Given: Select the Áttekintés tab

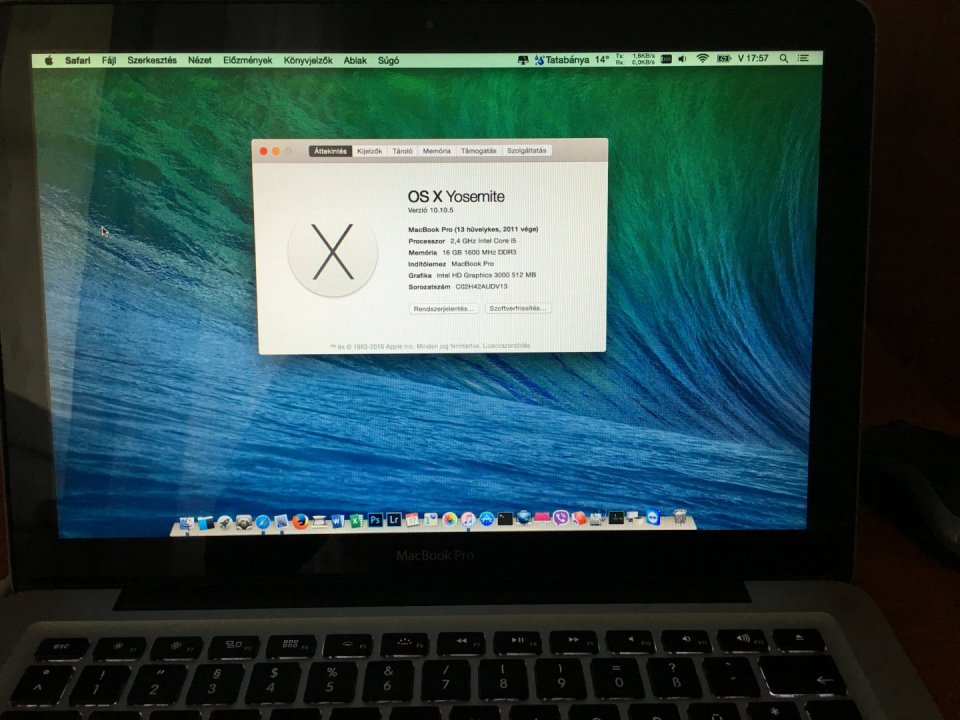Looking at the screenshot, I should coord(331,151).
